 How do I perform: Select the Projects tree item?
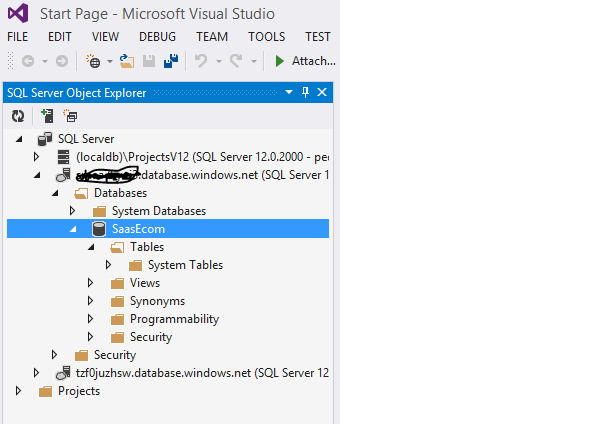tap(79, 391)
